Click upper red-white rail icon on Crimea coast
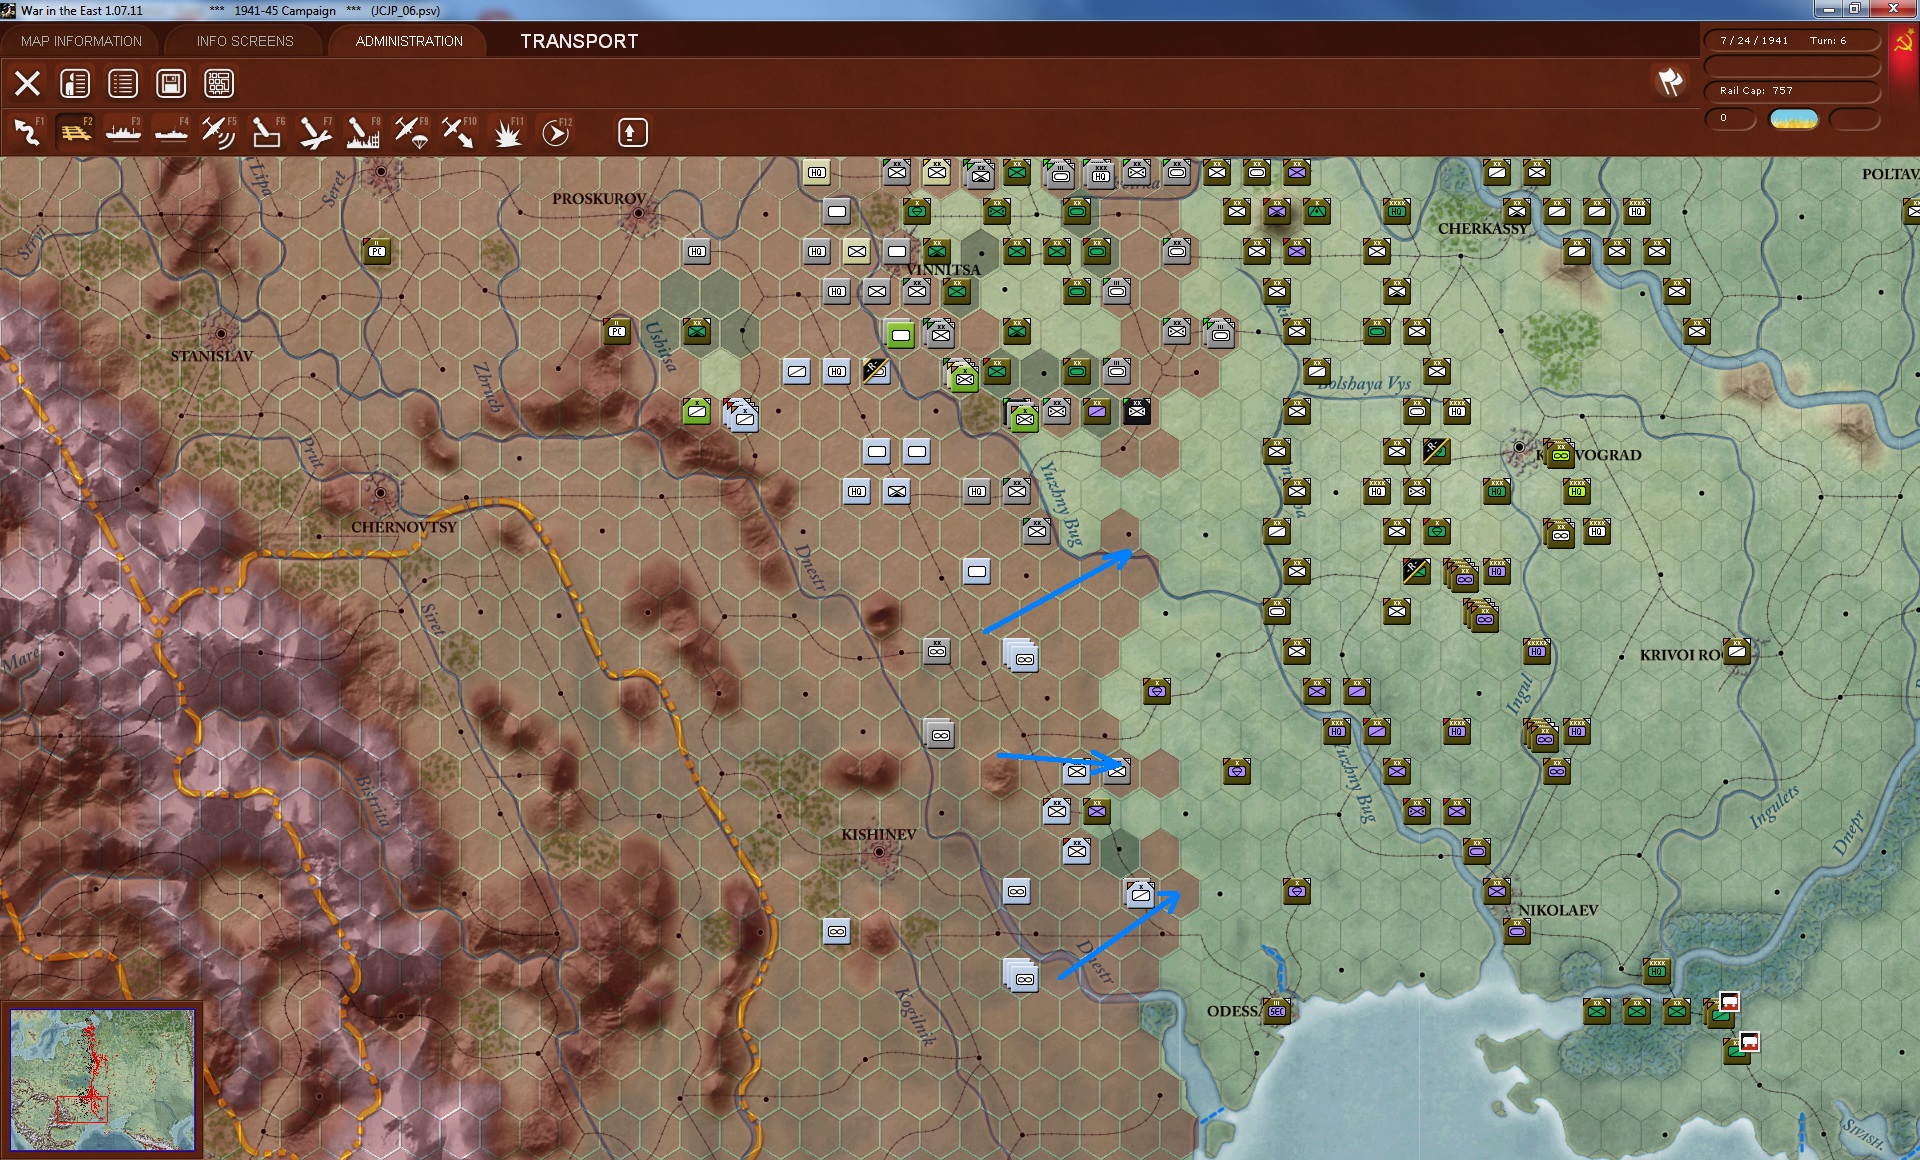This screenshot has width=1920, height=1160. point(1729,1002)
